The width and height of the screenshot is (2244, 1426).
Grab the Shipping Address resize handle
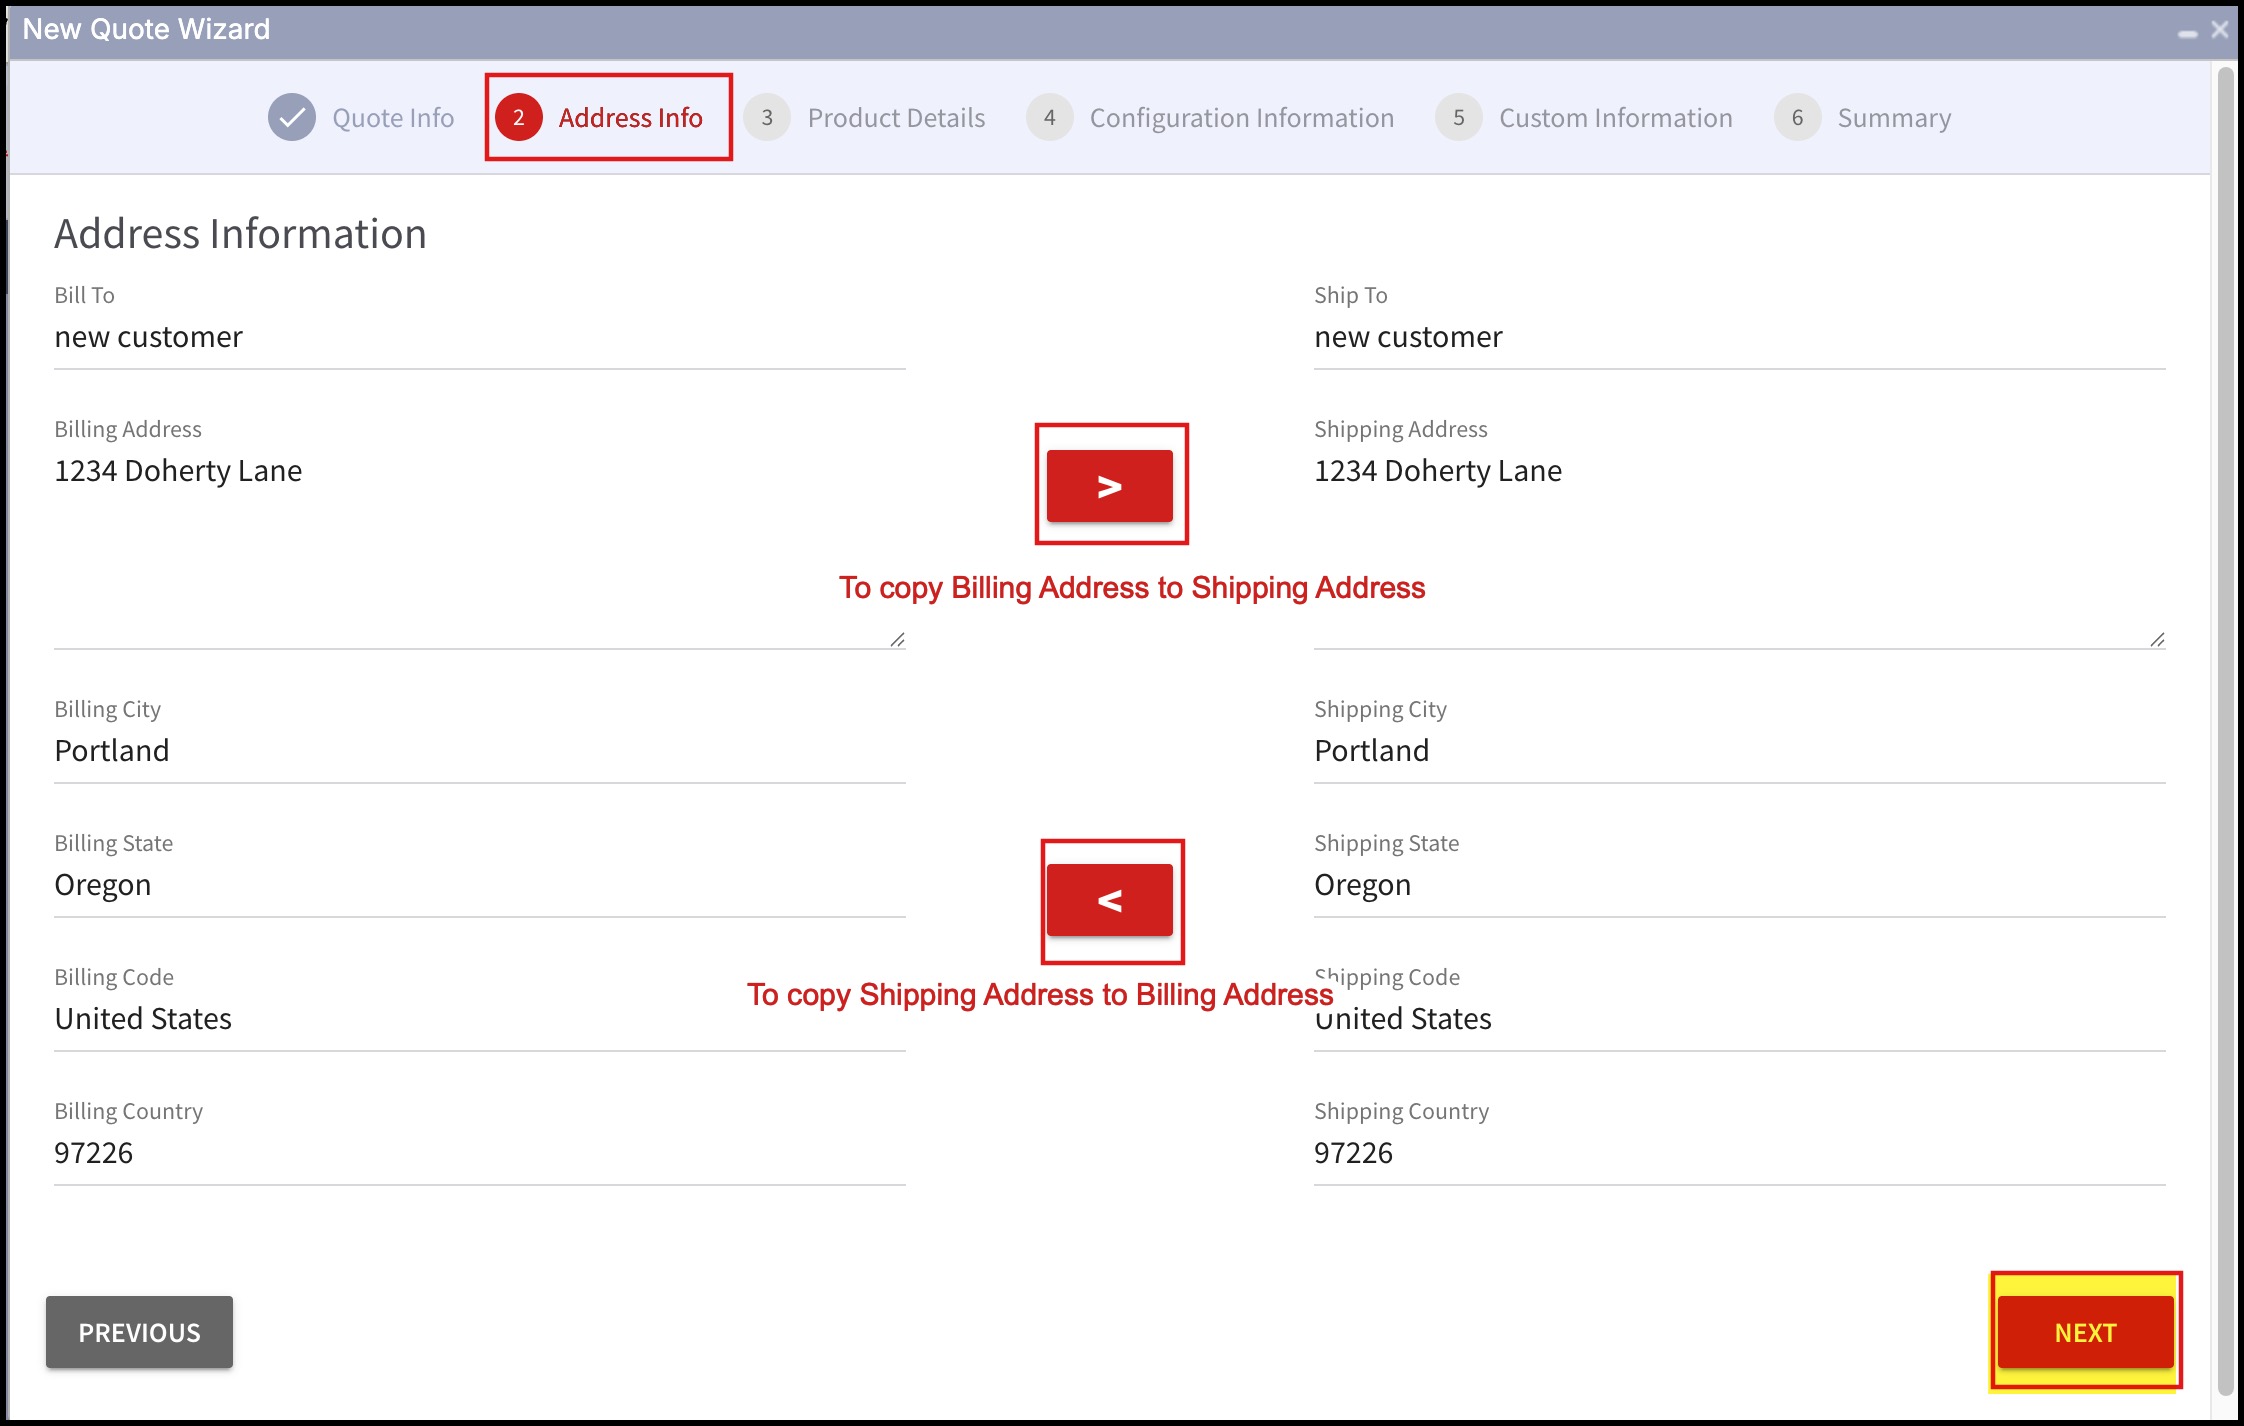tap(2157, 640)
